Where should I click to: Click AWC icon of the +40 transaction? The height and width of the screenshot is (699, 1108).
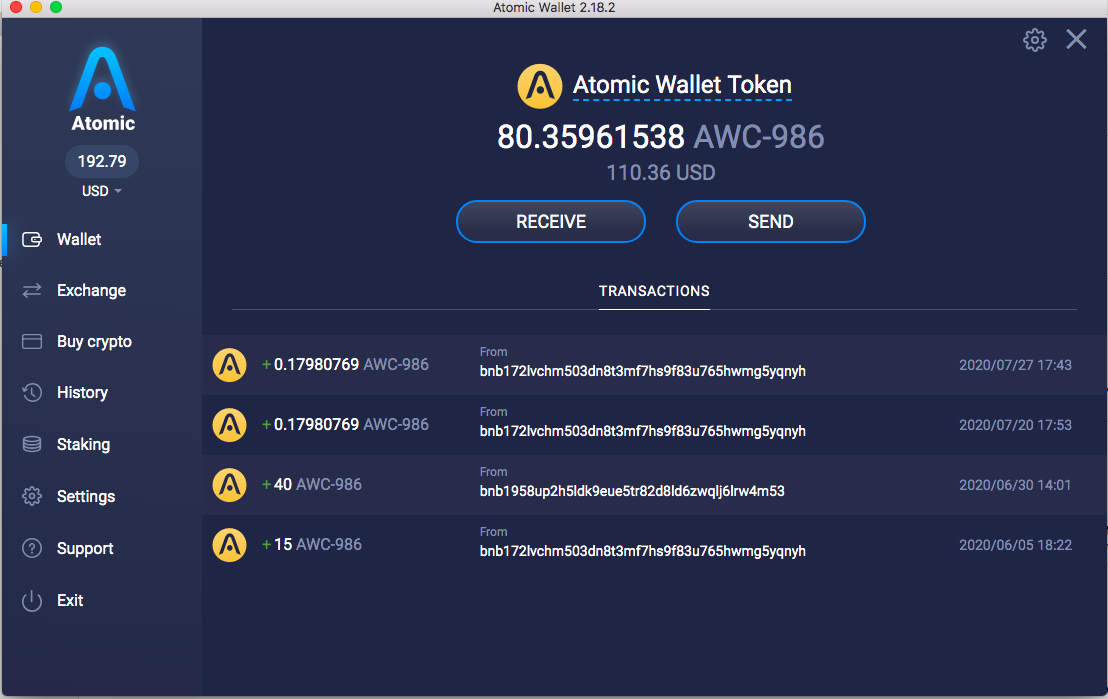230,485
